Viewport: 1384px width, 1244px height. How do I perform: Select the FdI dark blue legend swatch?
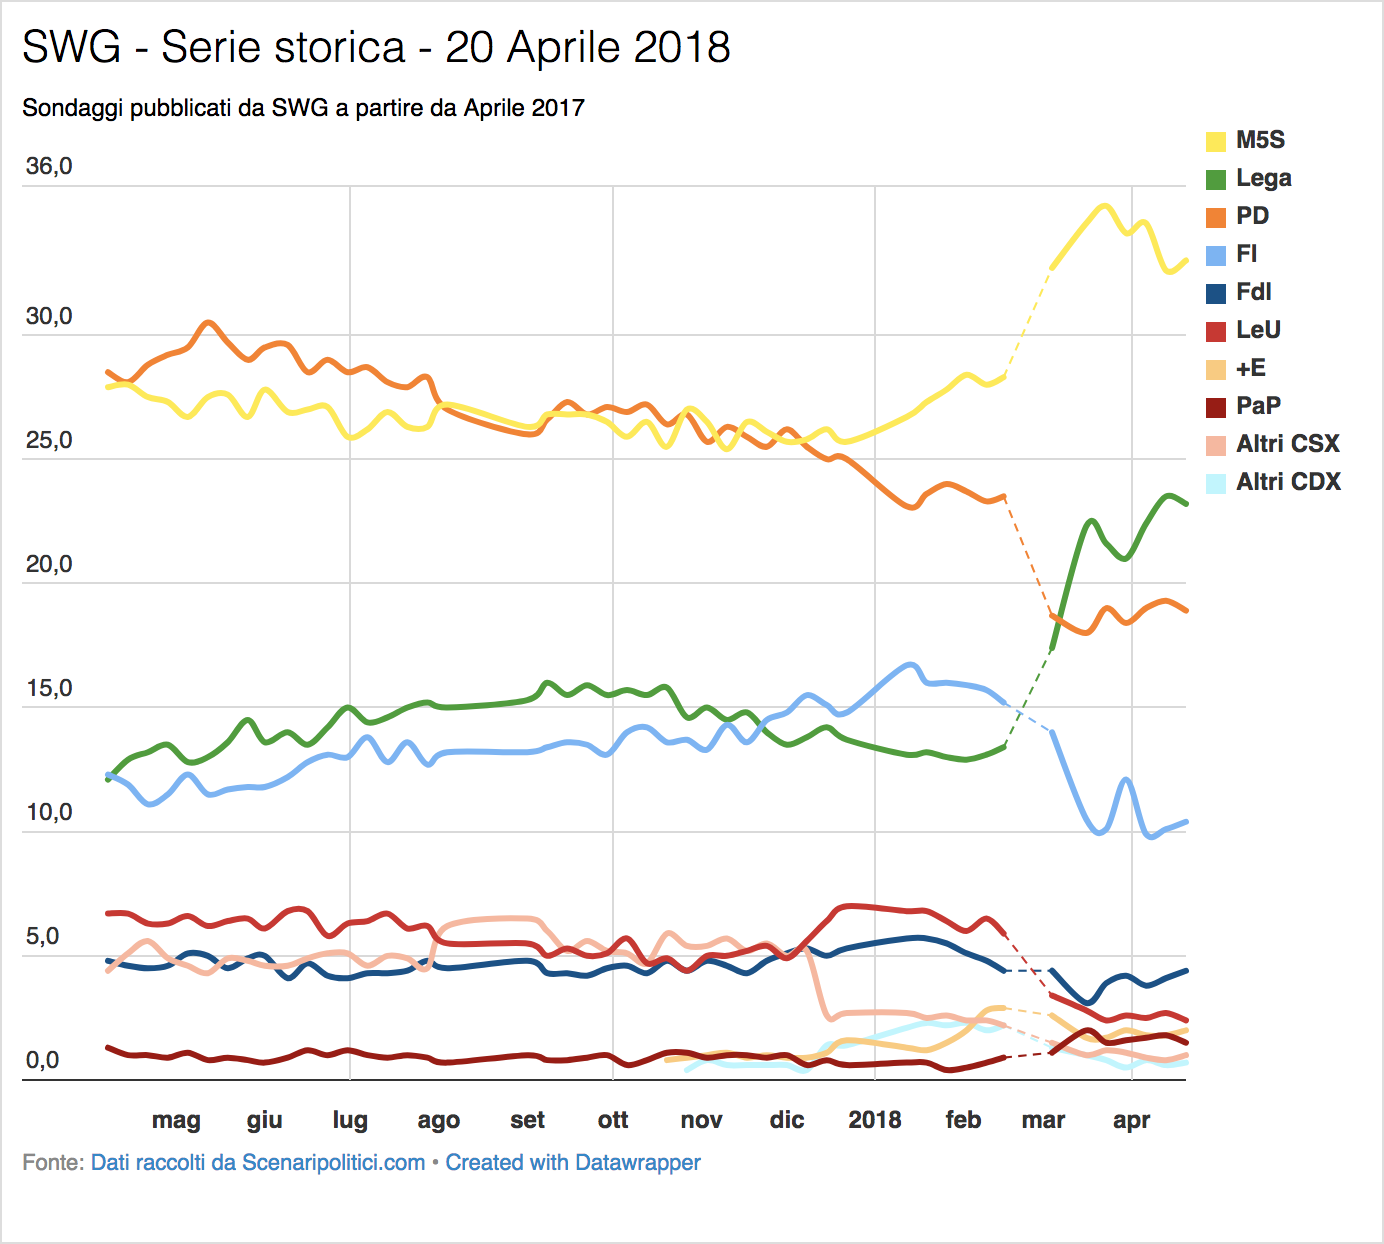(x=1216, y=293)
